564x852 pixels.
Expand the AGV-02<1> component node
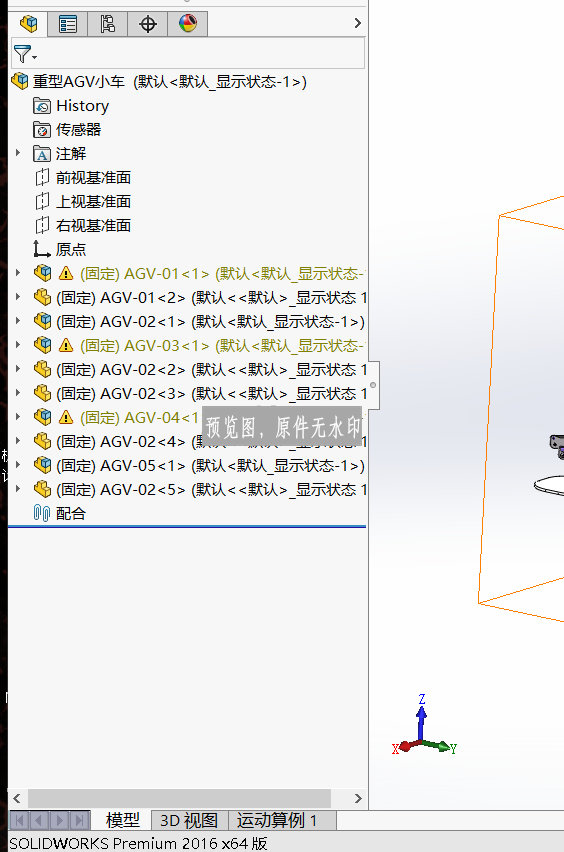tap(18, 321)
